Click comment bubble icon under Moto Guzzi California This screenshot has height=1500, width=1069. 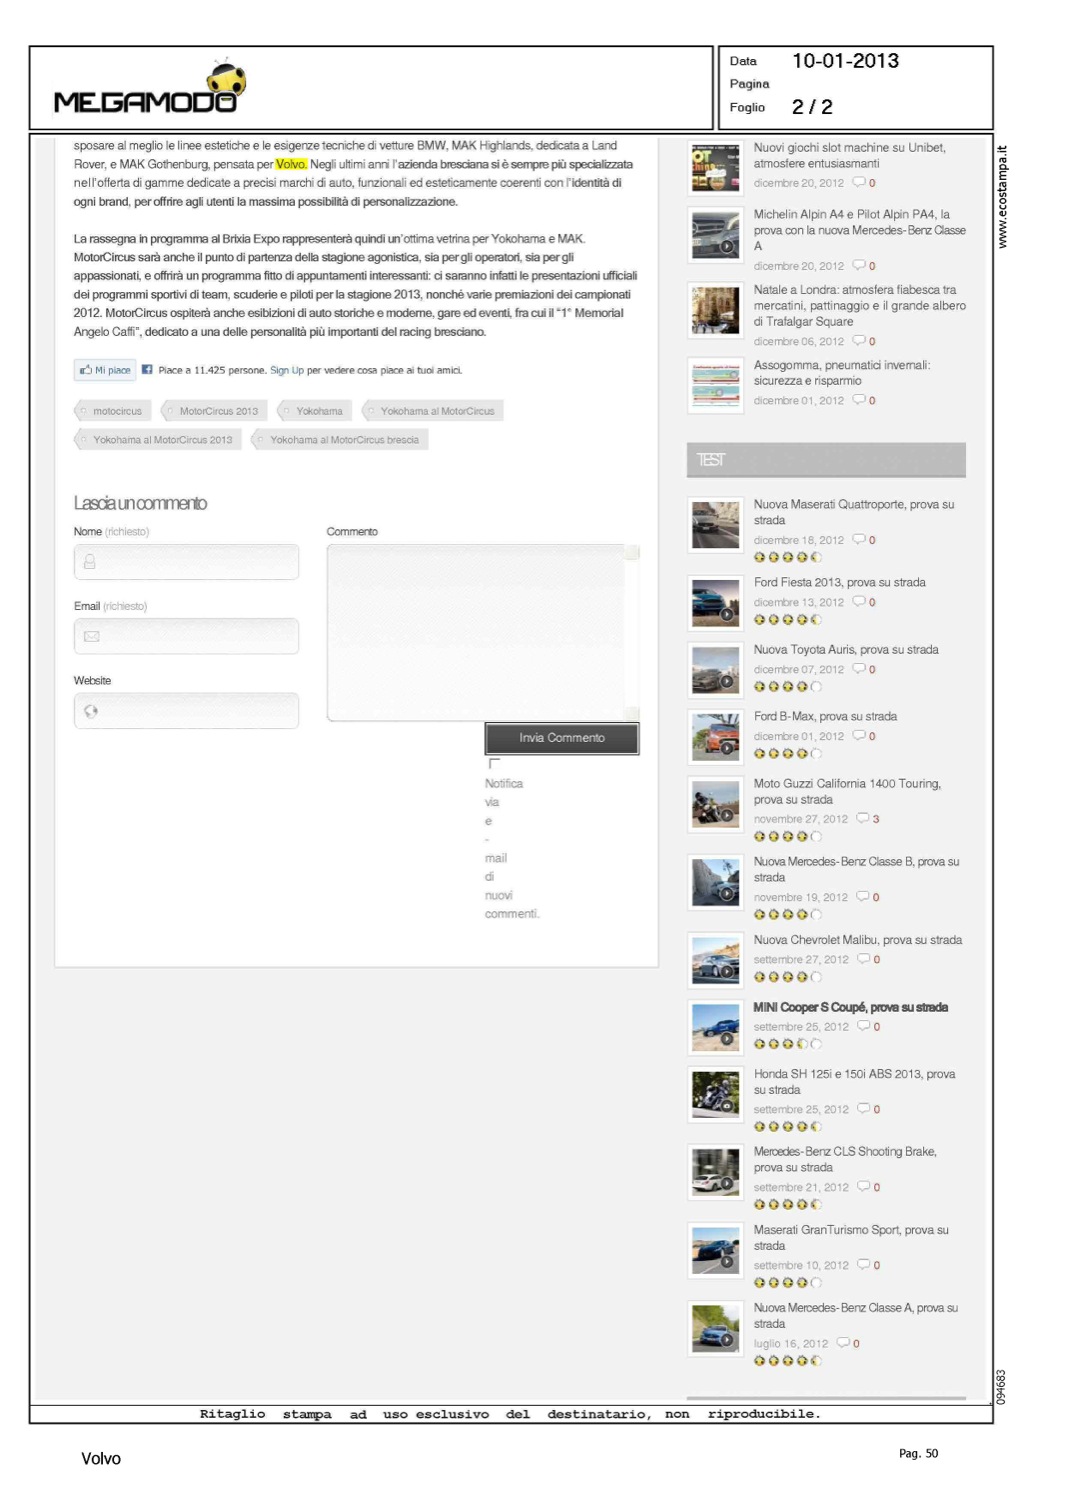[x=862, y=819]
